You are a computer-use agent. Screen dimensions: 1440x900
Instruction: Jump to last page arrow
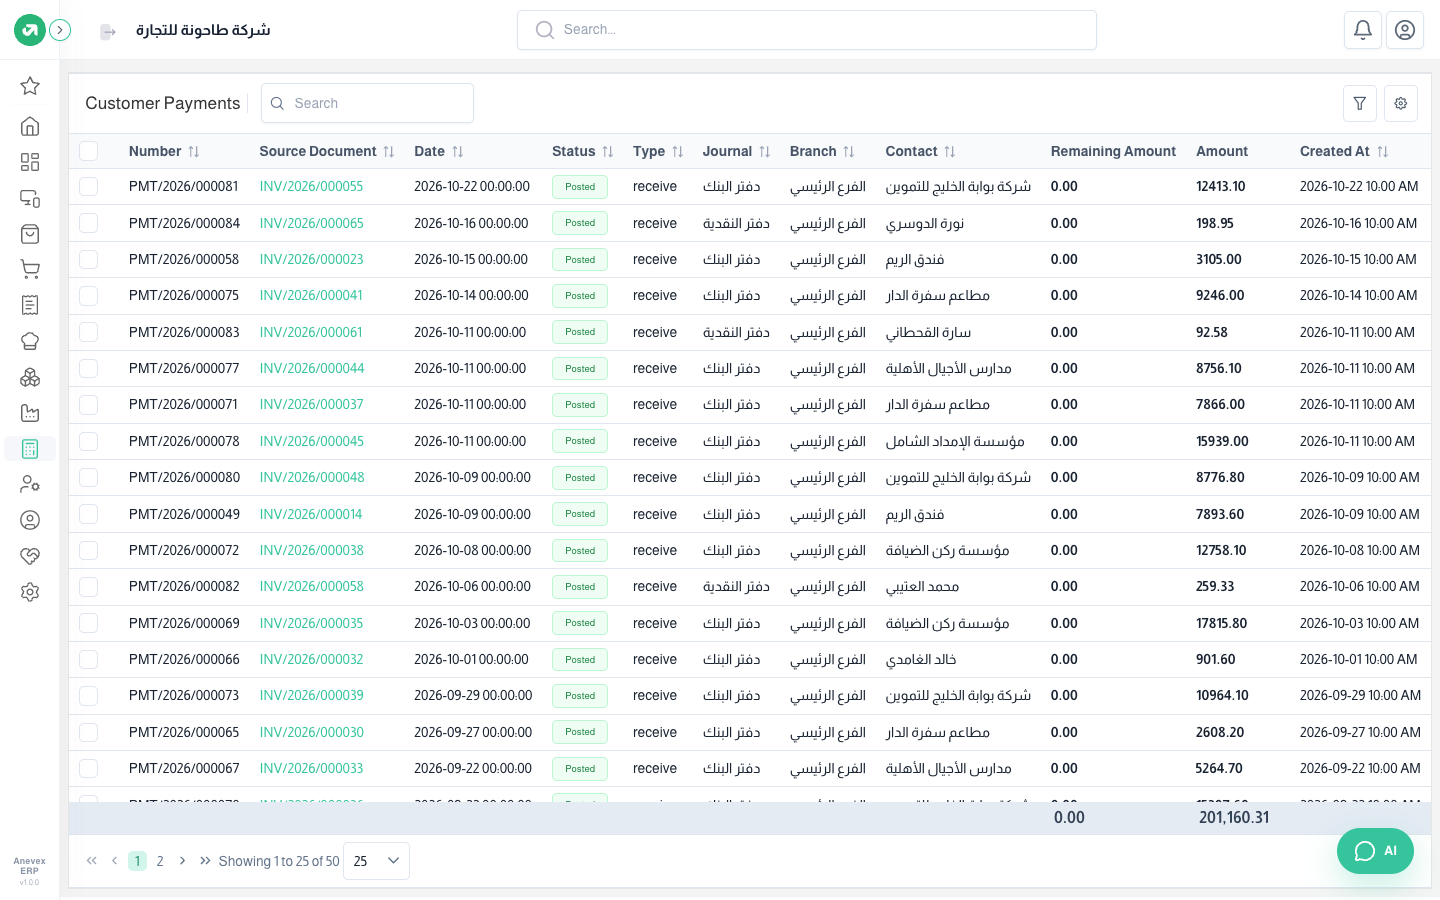(x=205, y=861)
